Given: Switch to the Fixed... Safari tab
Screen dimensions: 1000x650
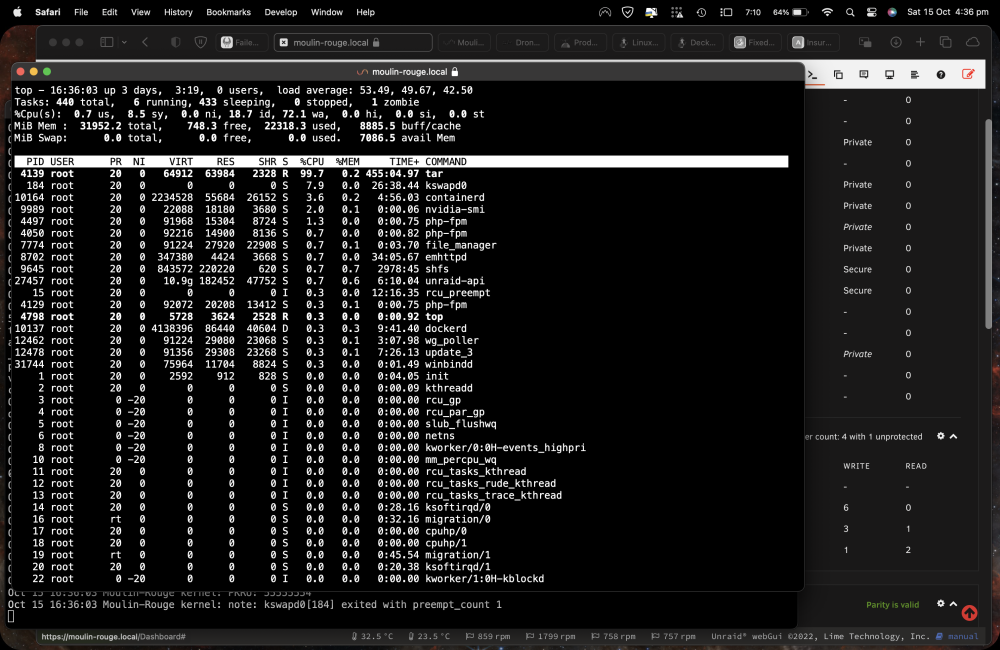Looking at the screenshot, I should click(x=755, y=42).
